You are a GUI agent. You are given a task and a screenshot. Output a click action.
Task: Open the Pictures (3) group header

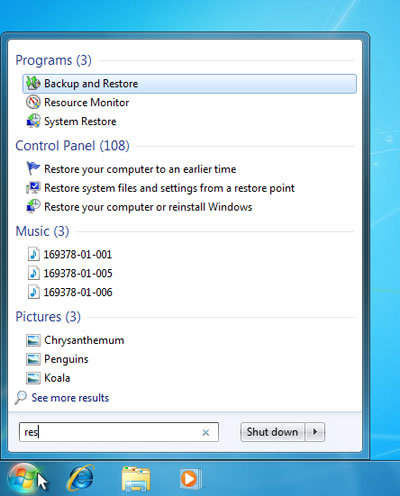pyautogui.click(x=48, y=317)
